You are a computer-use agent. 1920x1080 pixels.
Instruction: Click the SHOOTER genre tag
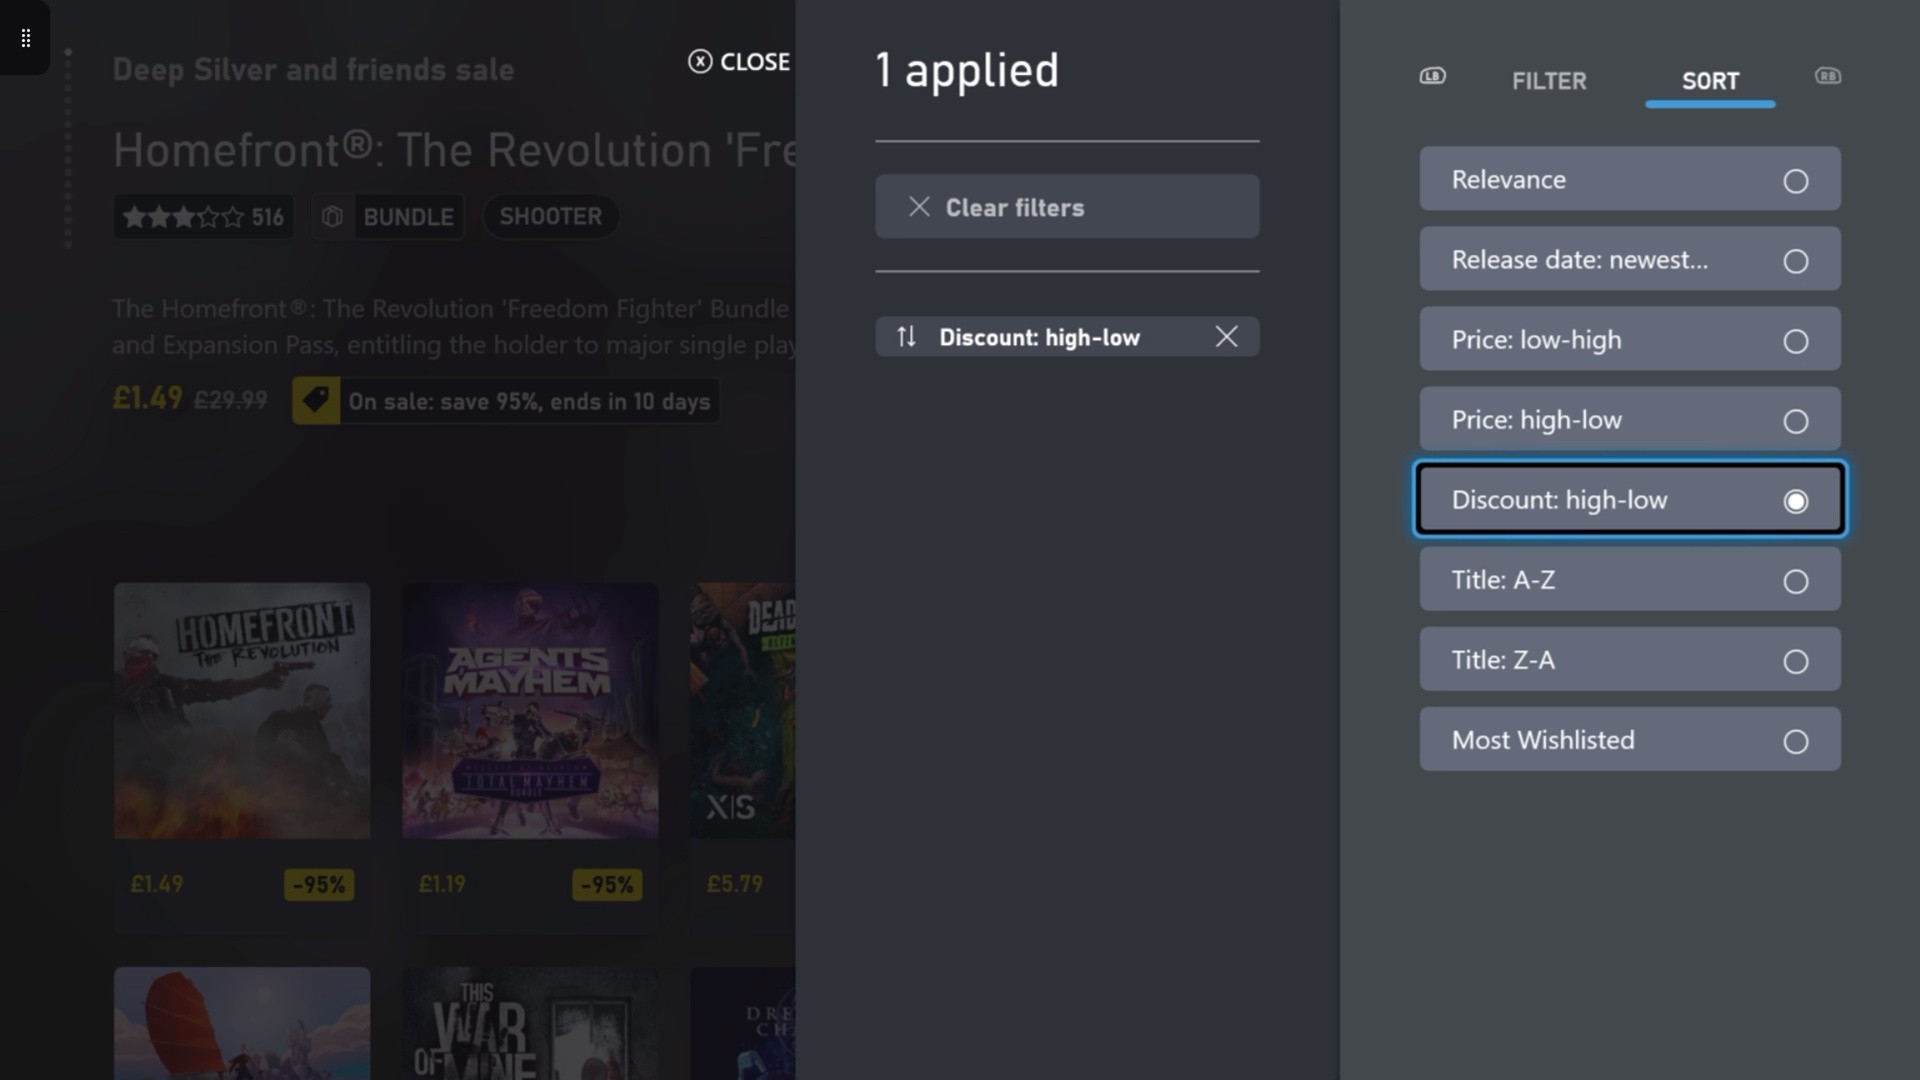click(x=550, y=217)
